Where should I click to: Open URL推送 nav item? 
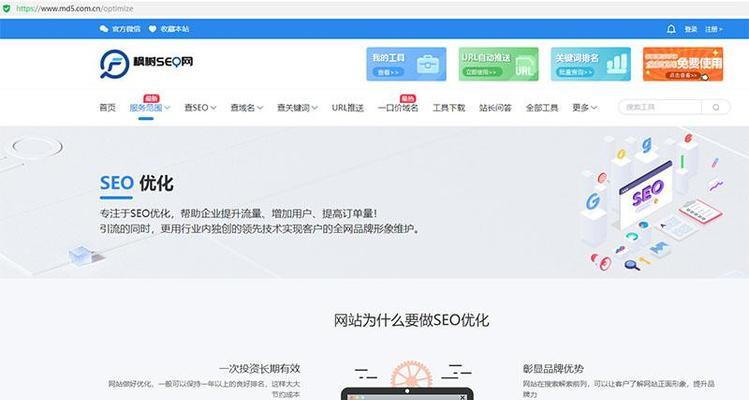348,108
